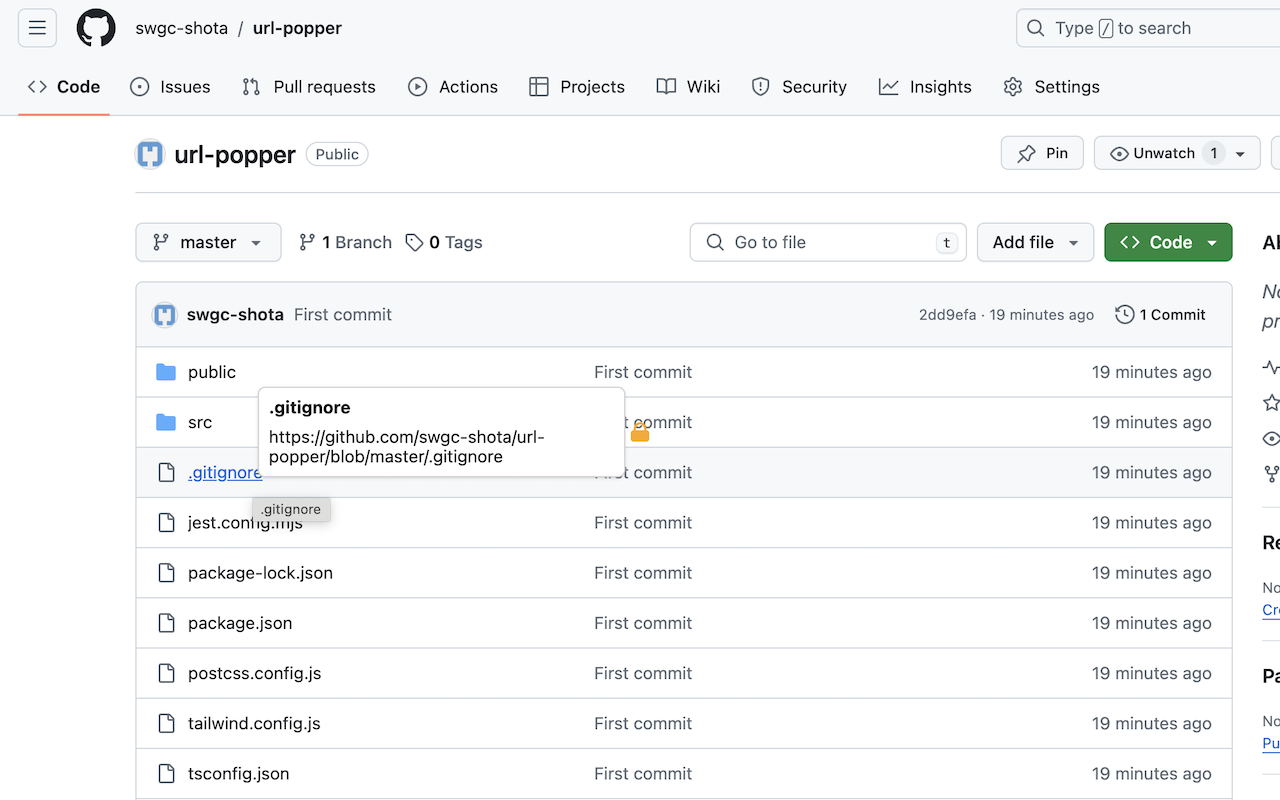Image resolution: width=1280 pixels, height=800 pixels.
Task: Switch to the Issues tab
Action: 170,87
